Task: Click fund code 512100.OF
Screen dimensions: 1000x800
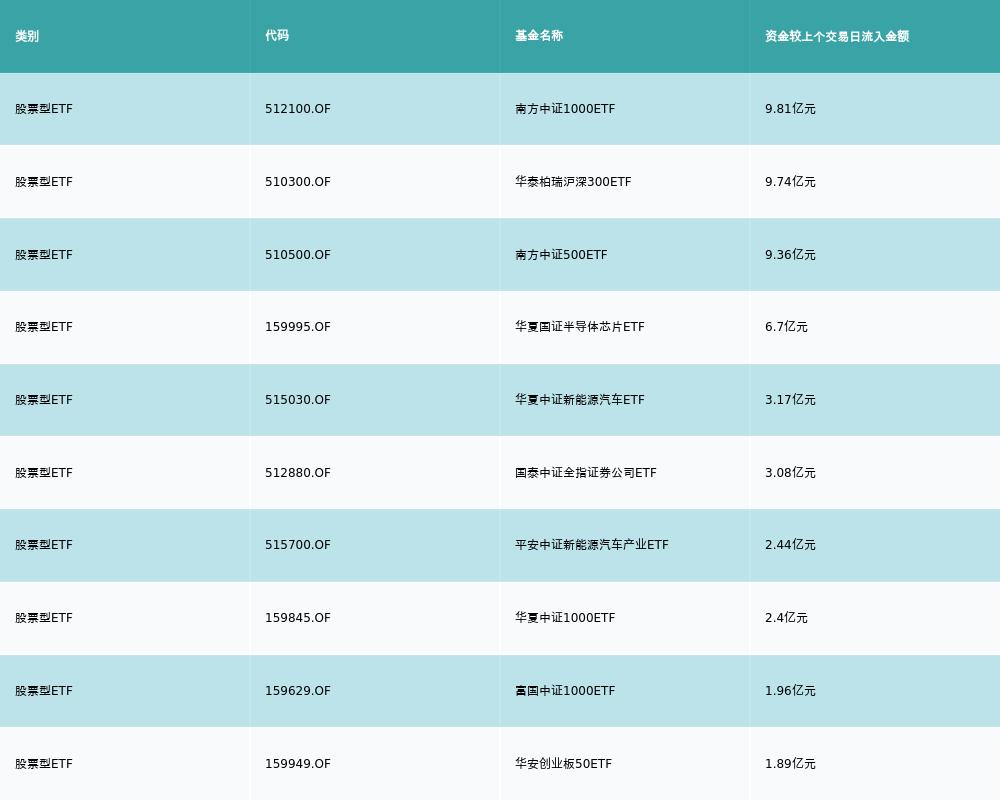Action: click(297, 109)
